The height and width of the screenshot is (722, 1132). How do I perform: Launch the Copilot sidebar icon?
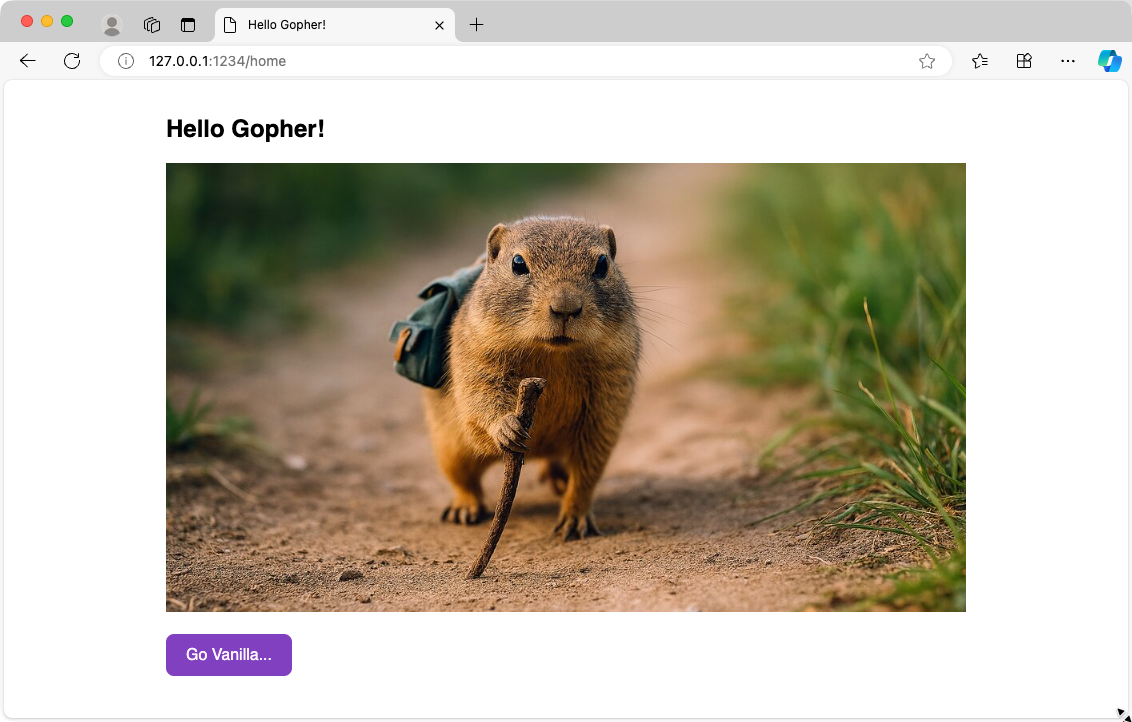(x=1110, y=61)
